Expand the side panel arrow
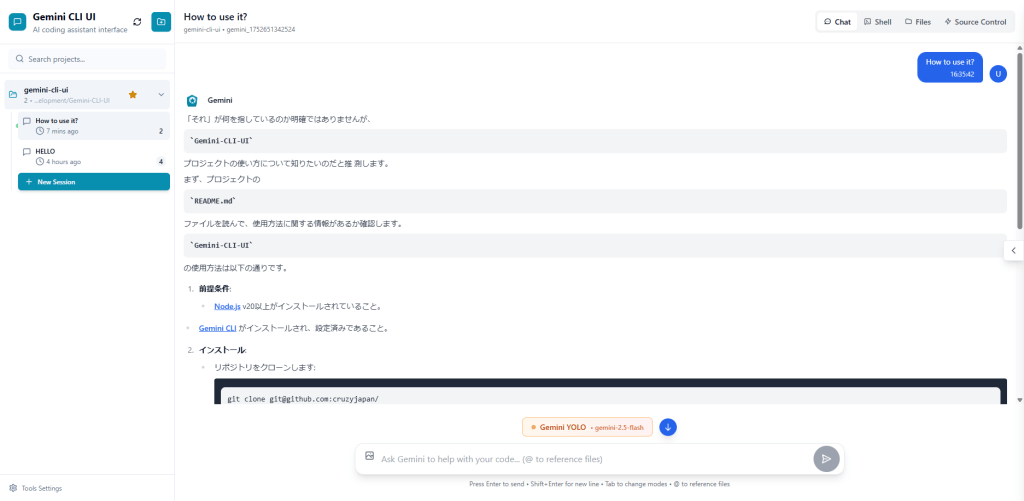The width and height of the screenshot is (1024, 501). pos(1014,250)
